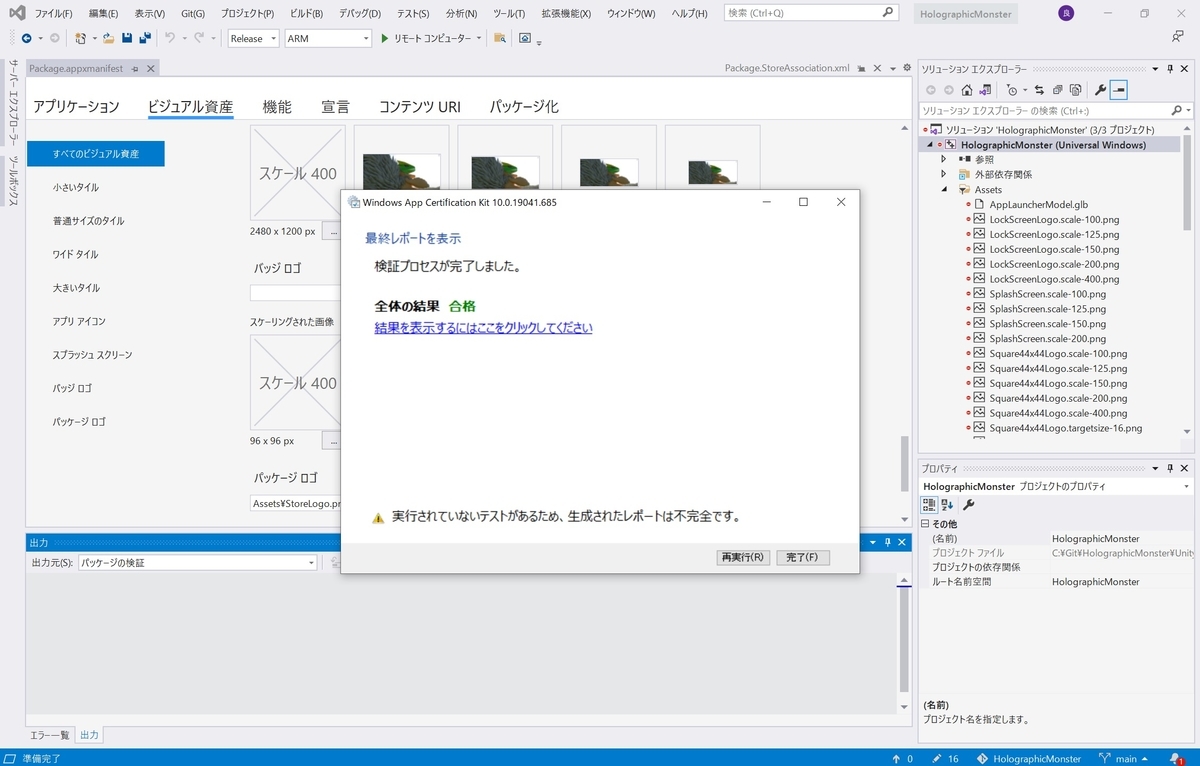Click the HolographicMonster repository in status bar
Screen dimensions: 1200x766
pyautogui.click(x=1029, y=759)
